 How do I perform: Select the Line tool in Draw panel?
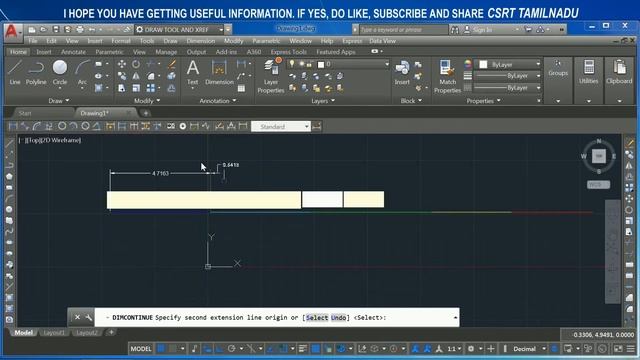(x=15, y=72)
